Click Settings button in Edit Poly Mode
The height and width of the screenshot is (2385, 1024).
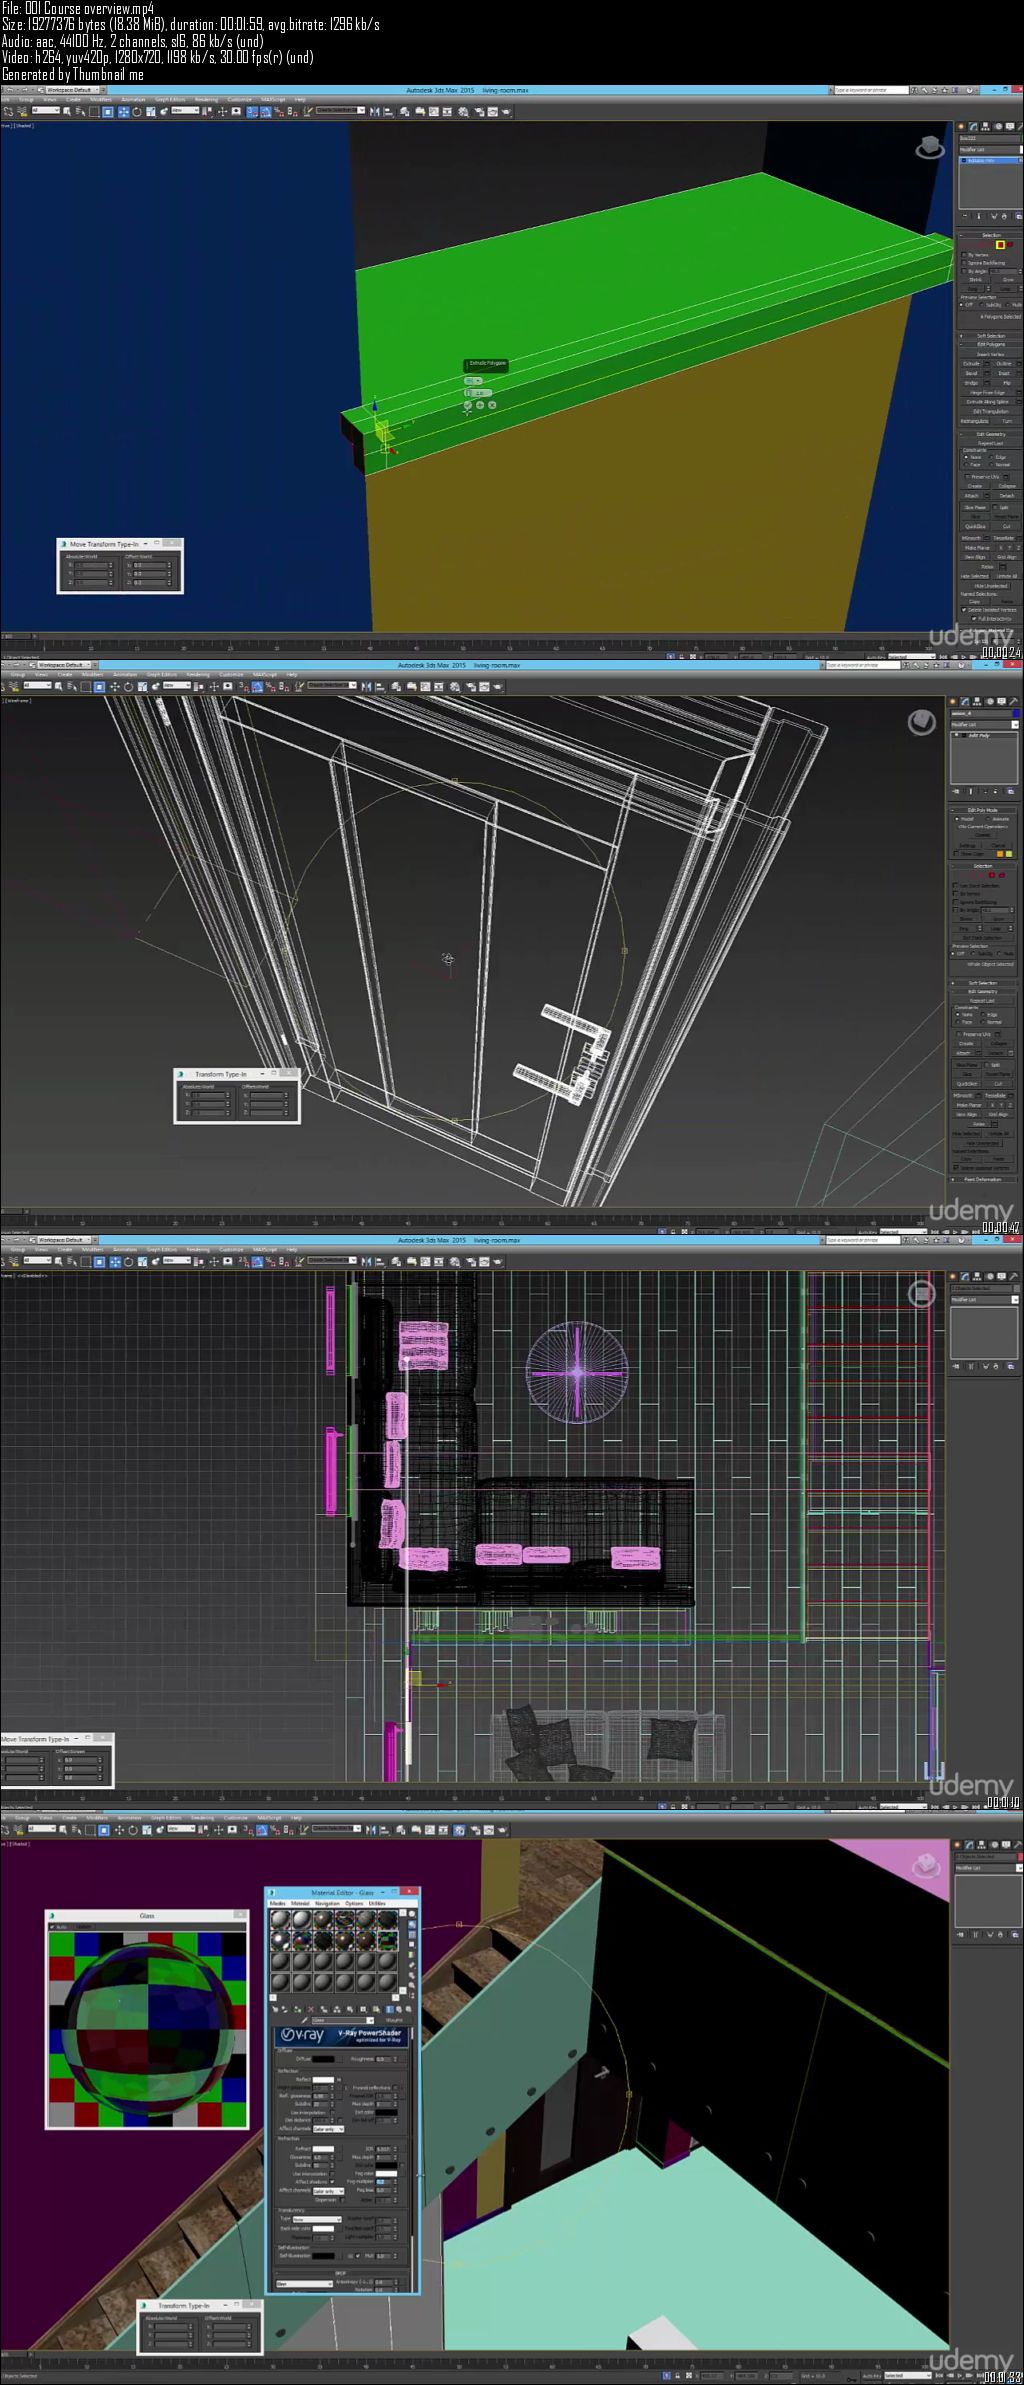[x=968, y=846]
